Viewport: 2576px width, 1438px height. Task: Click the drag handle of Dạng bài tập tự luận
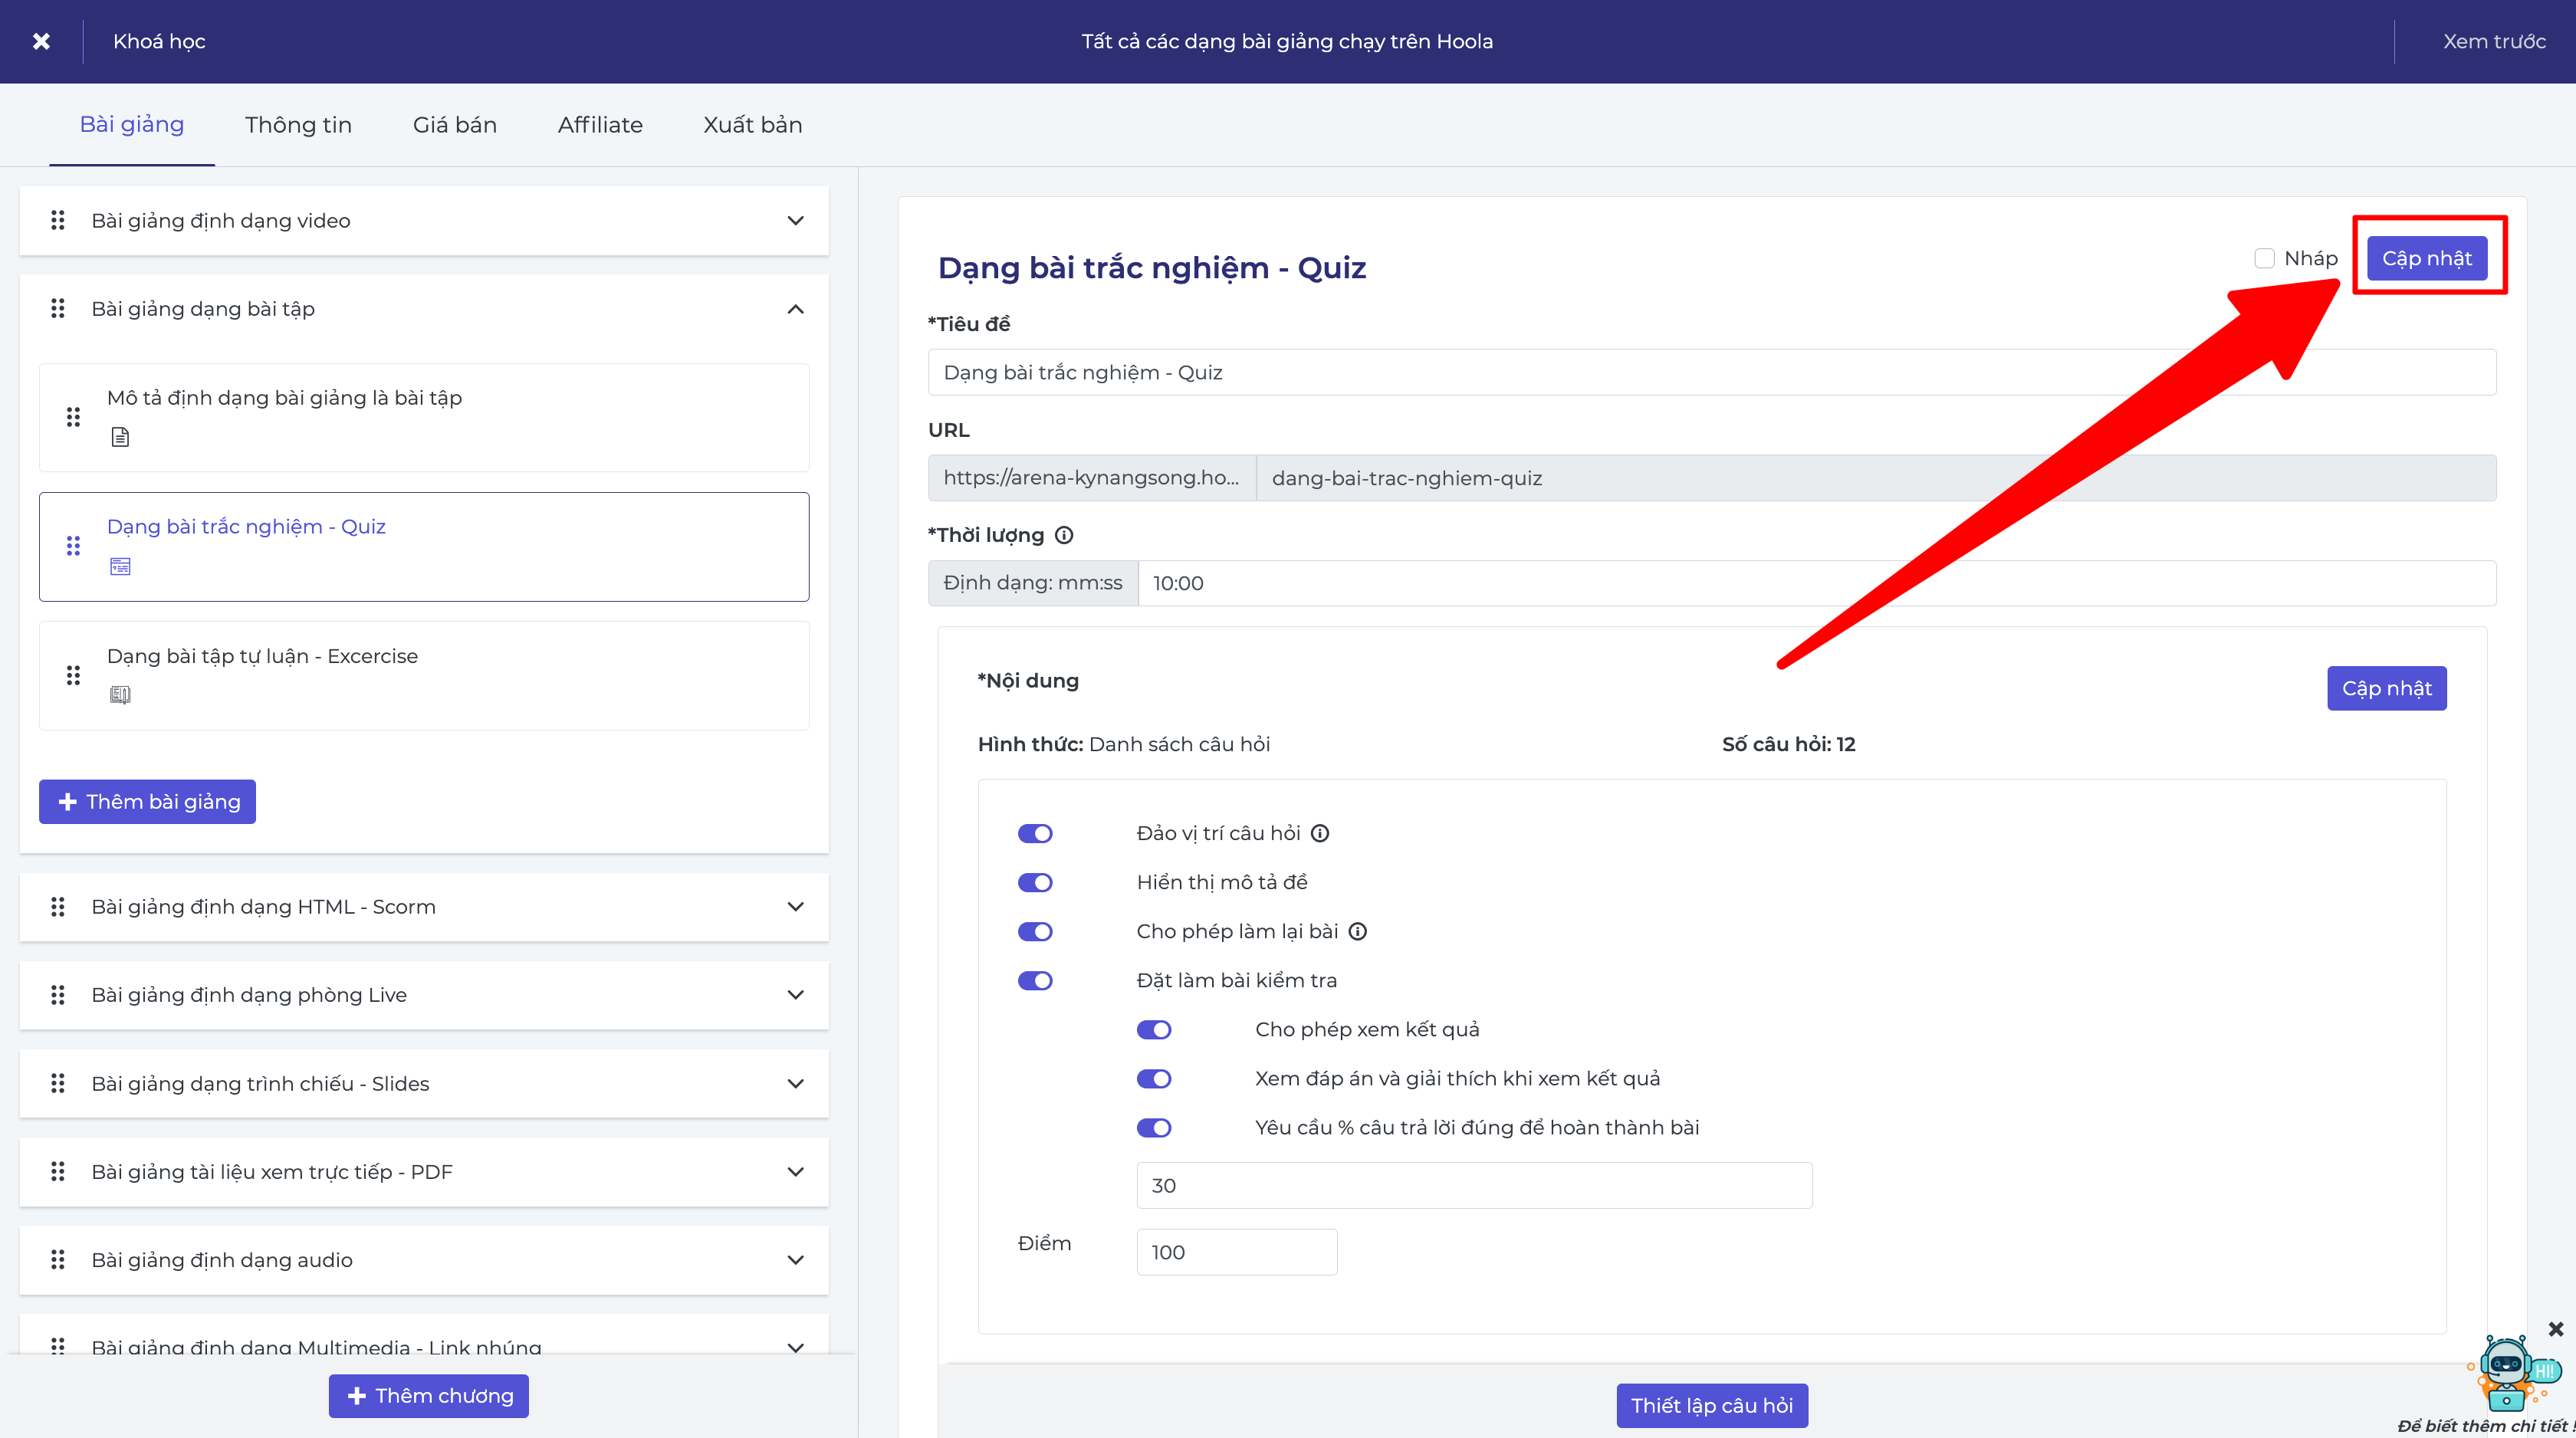[x=73, y=675]
